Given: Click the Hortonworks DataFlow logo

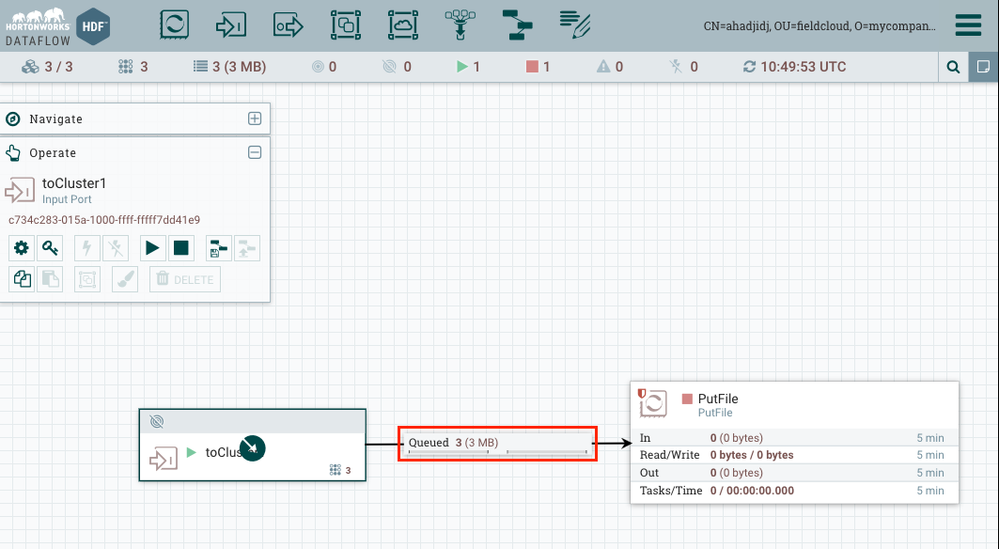Looking at the screenshot, I should coord(57,26).
